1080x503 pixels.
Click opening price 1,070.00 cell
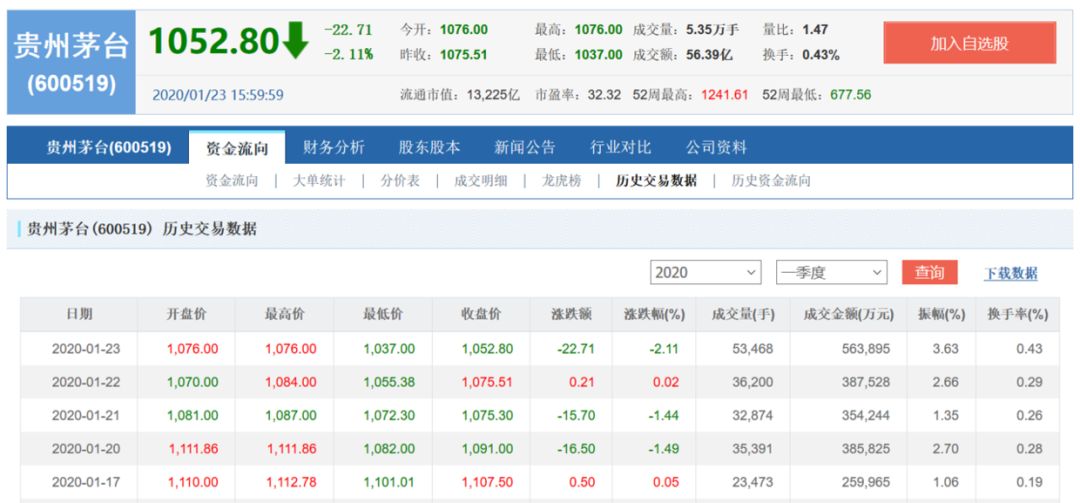click(192, 382)
